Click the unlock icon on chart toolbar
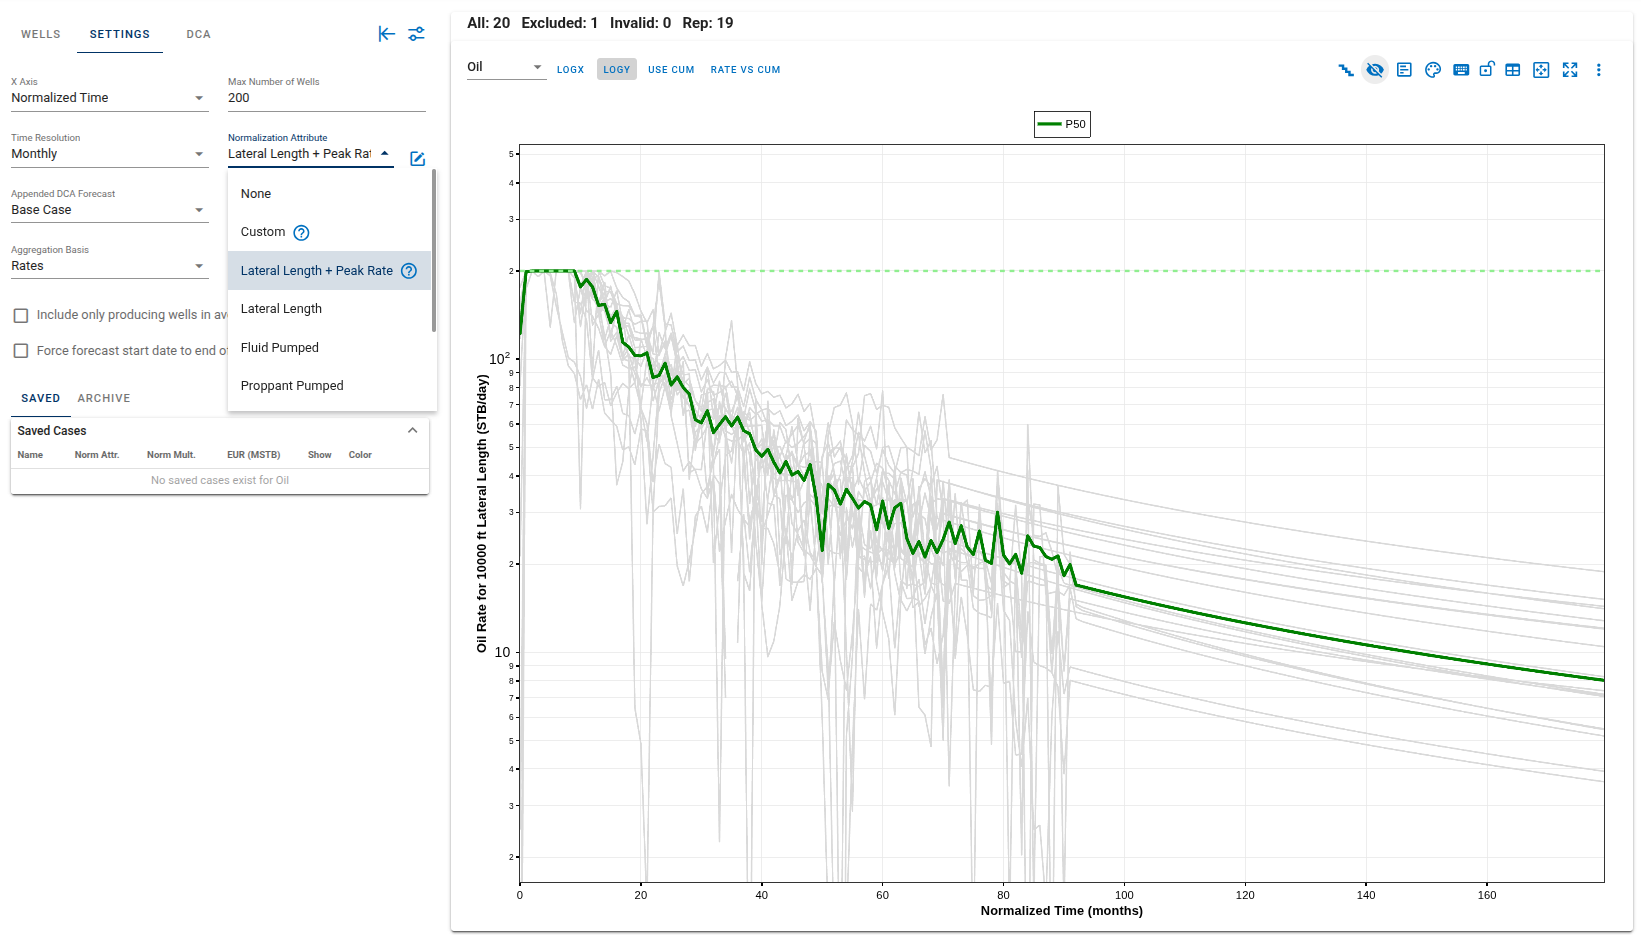 click(1487, 70)
